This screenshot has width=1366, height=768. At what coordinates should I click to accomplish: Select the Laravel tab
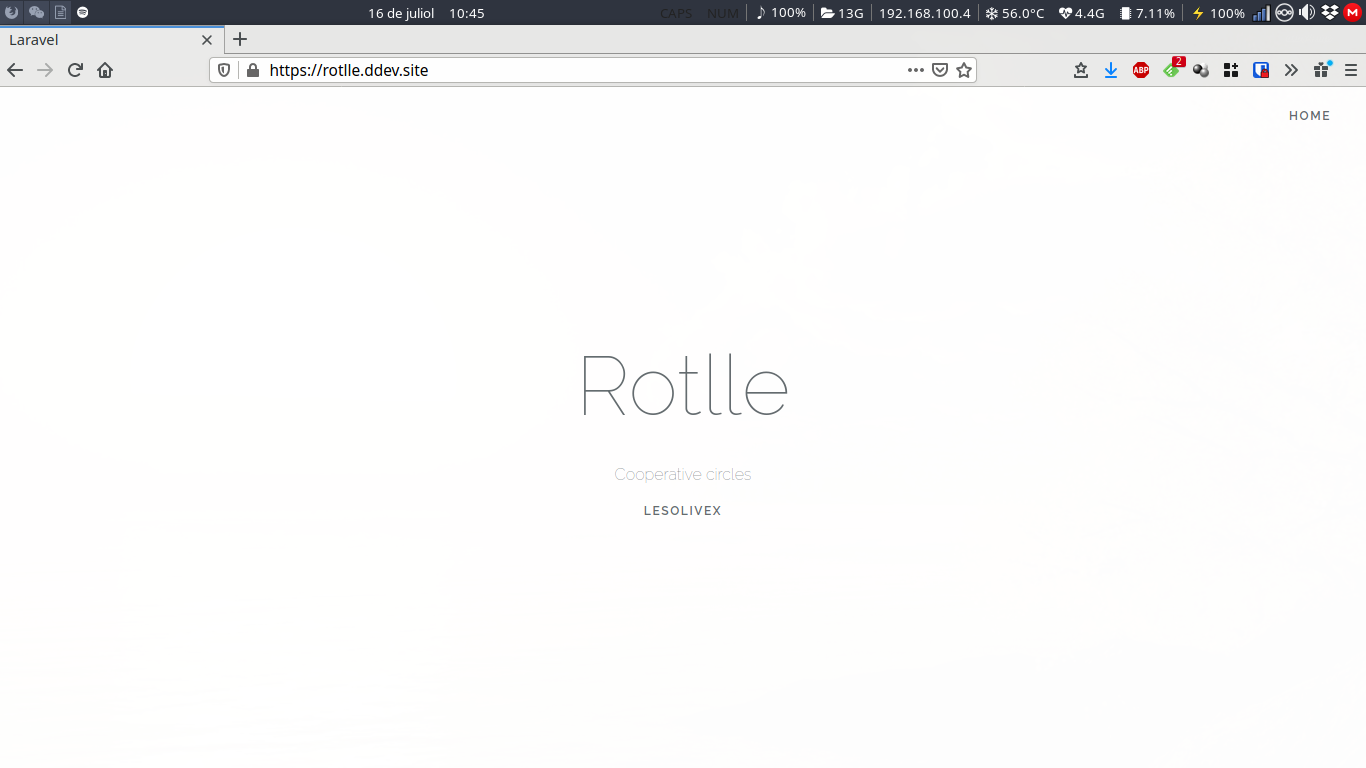110,40
